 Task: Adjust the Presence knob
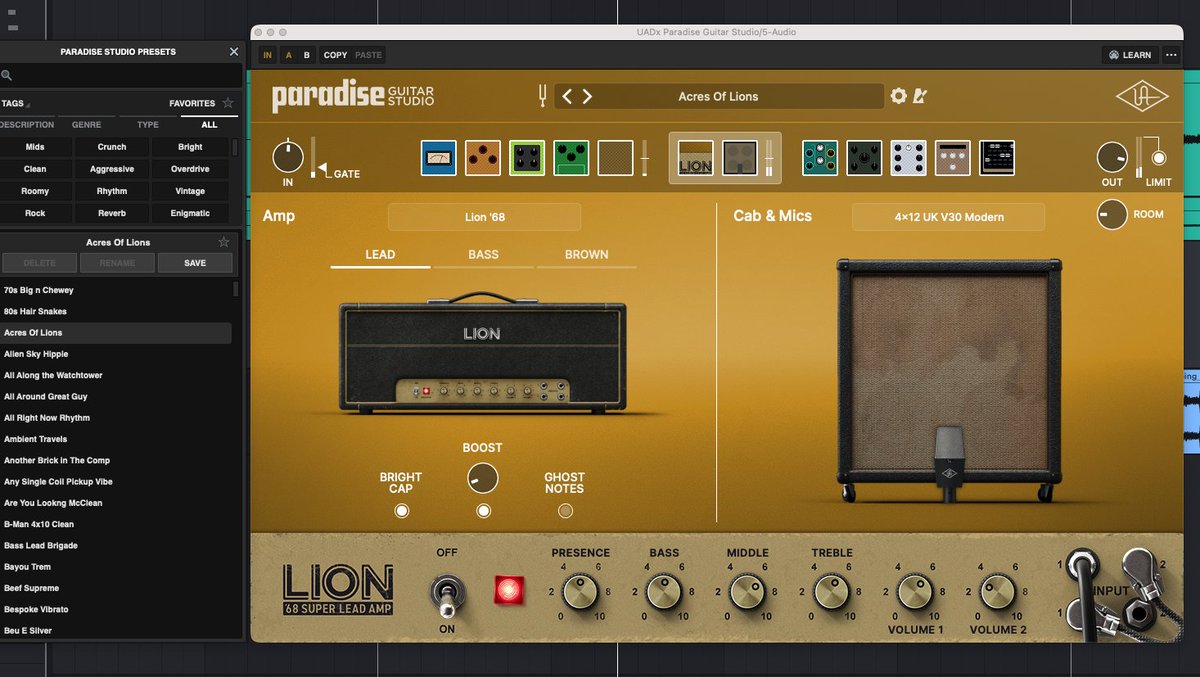tap(580, 592)
